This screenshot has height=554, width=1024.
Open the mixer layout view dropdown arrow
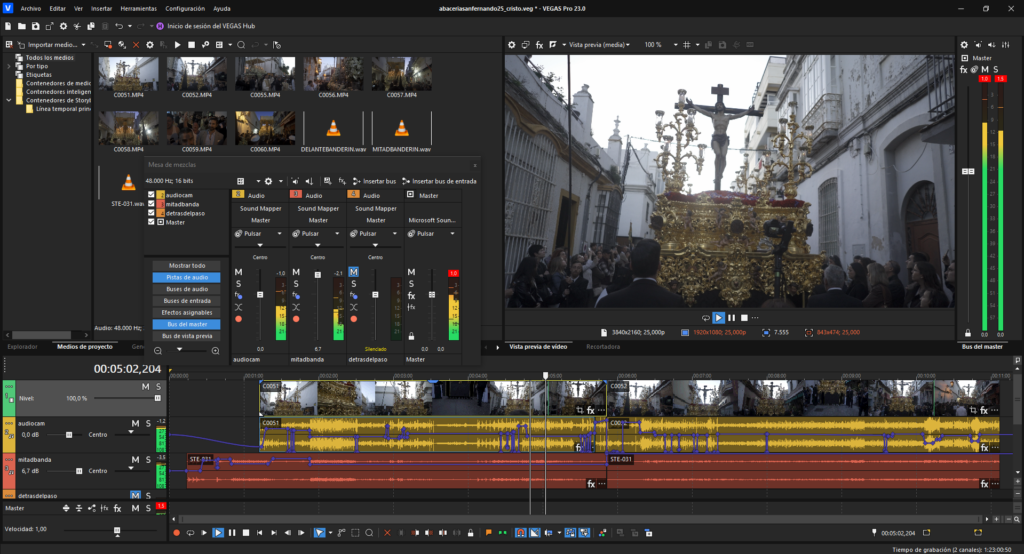[257, 181]
